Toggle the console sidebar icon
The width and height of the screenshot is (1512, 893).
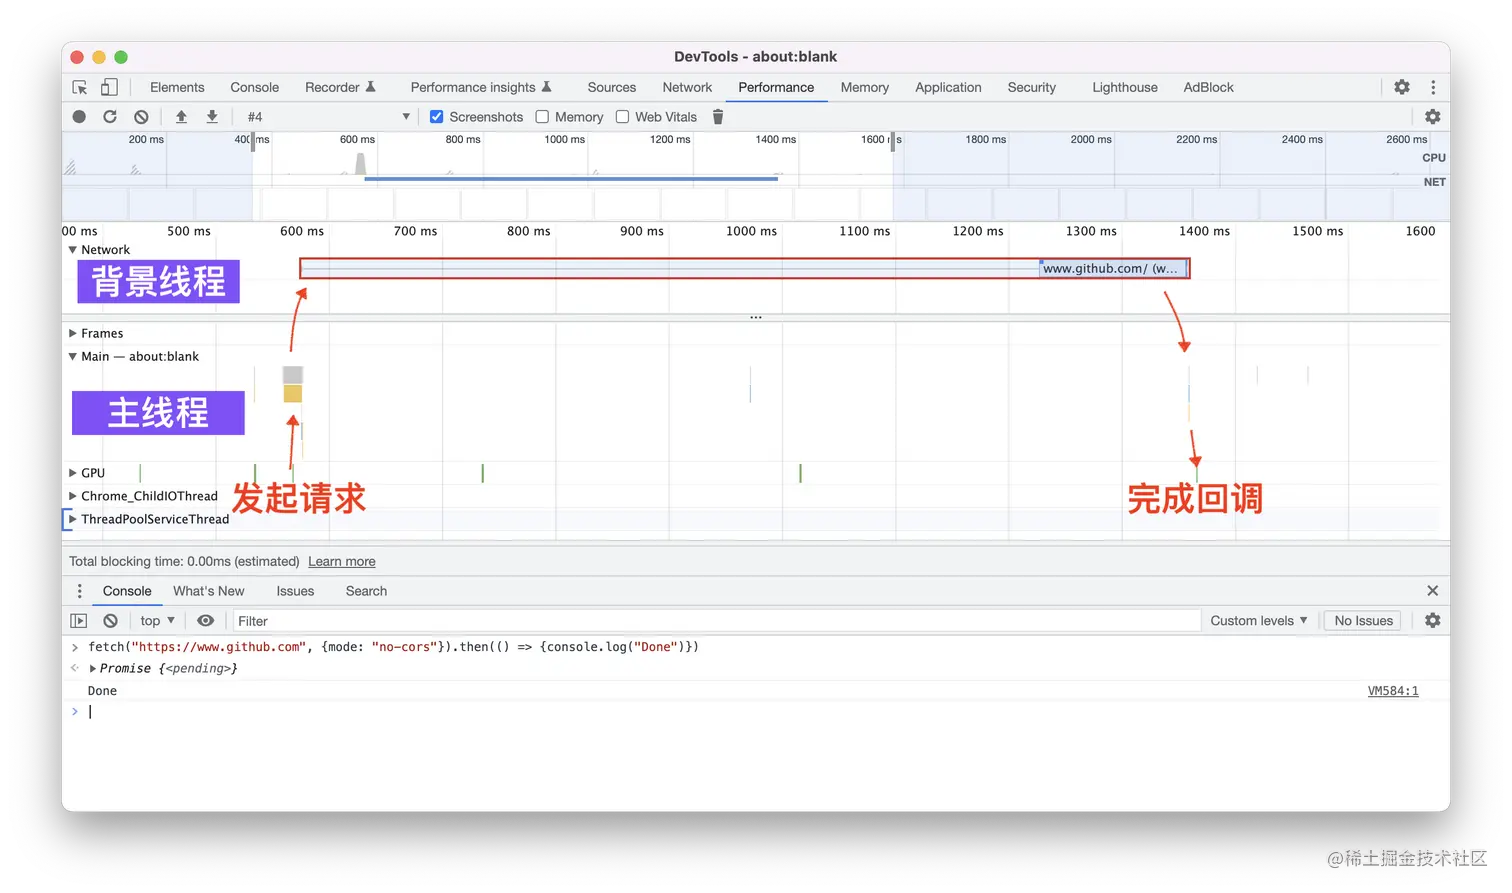[79, 621]
